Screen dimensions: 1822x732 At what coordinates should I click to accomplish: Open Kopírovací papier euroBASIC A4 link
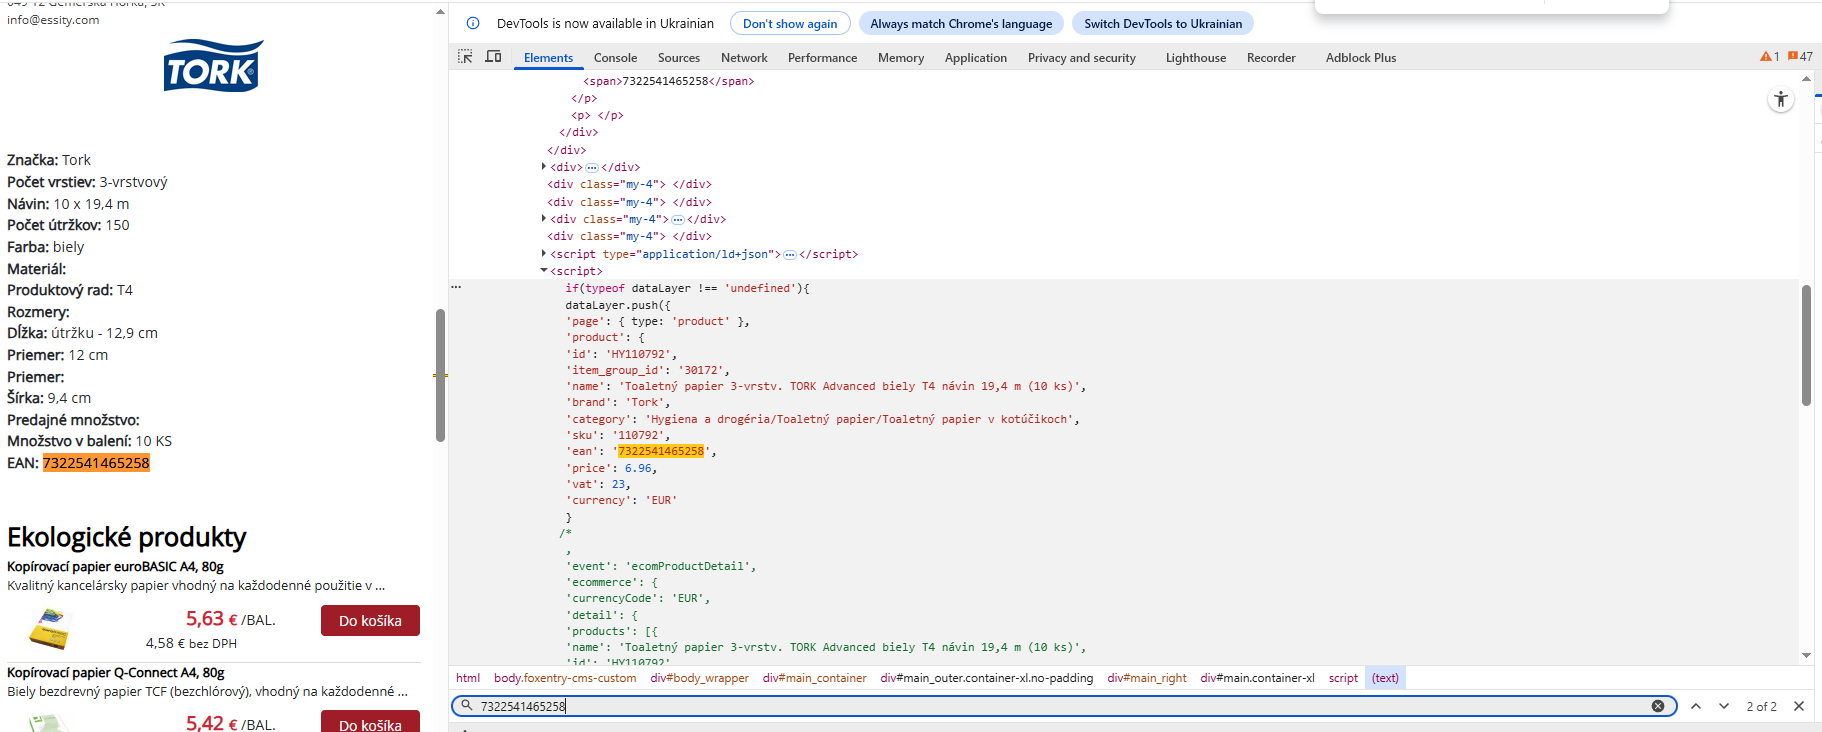(115, 567)
